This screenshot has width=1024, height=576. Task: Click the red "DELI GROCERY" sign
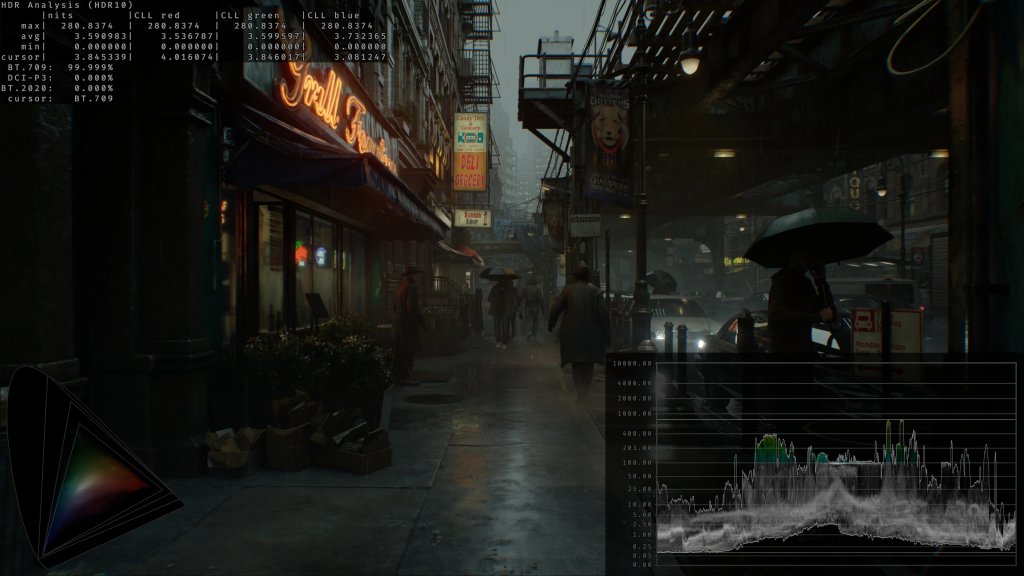point(470,171)
